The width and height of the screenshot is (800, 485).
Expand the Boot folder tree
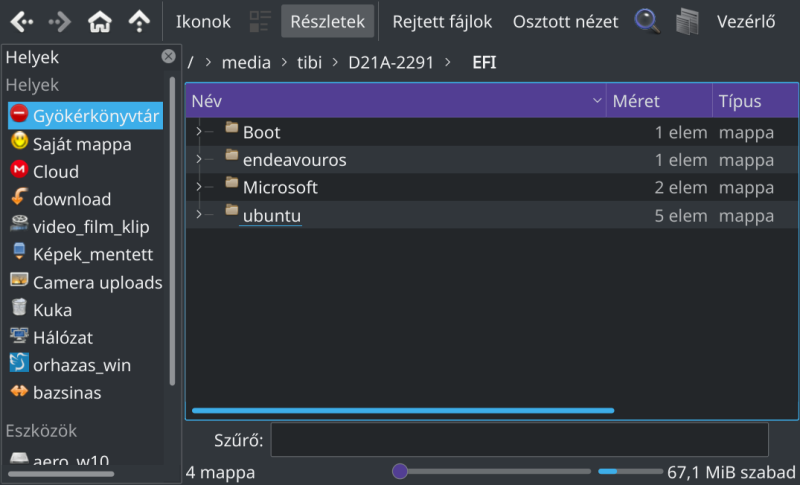point(199,132)
